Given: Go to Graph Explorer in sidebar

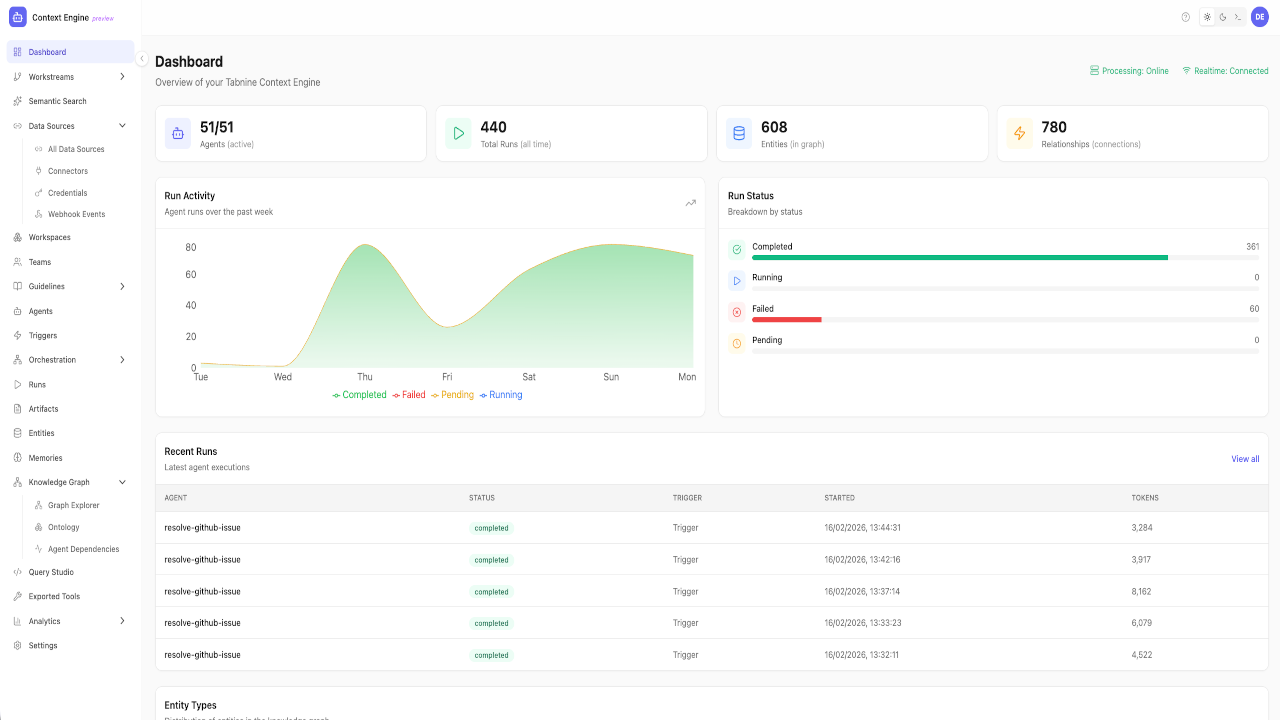Looking at the screenshot, I should click(x=73, y=506).
